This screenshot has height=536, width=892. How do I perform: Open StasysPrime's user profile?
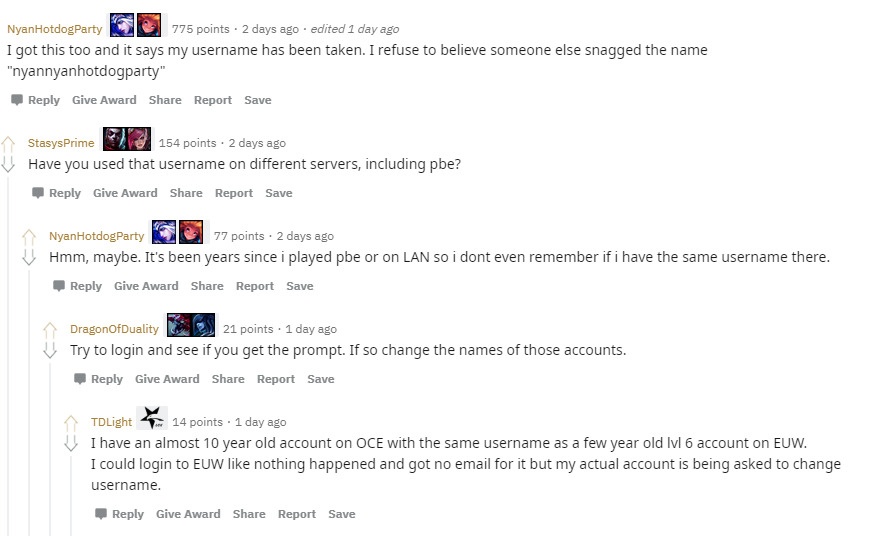pyautogui.click(x=61, y=143)
